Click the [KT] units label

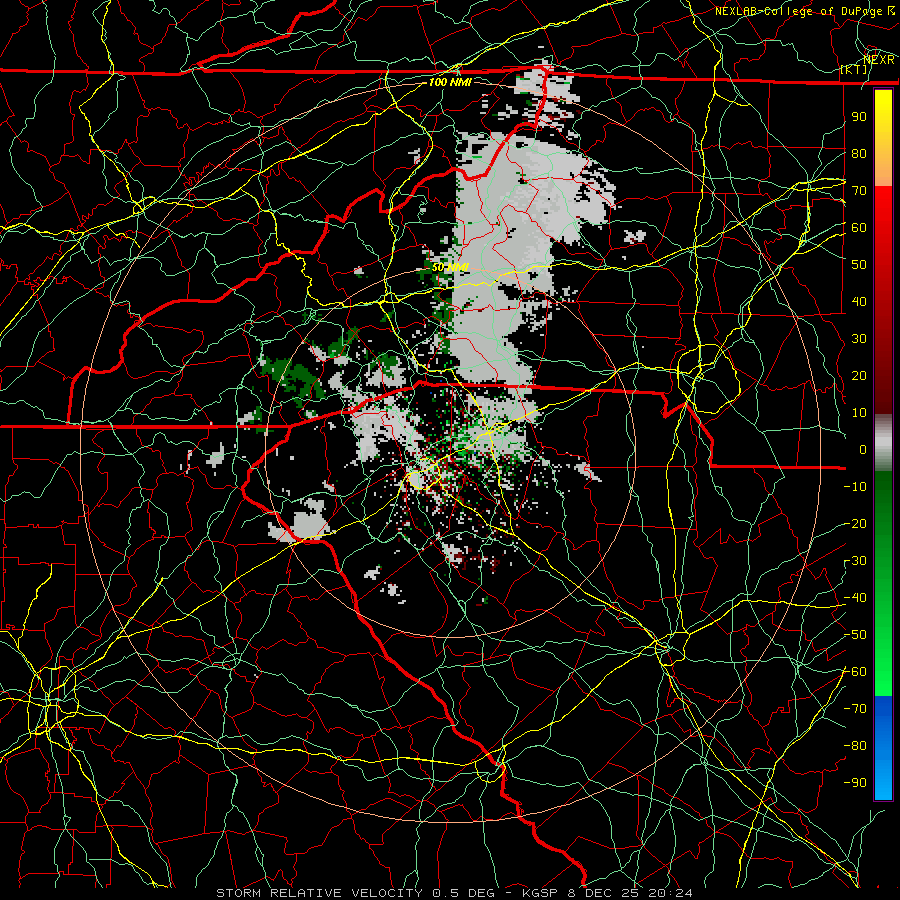click(853, 69)
